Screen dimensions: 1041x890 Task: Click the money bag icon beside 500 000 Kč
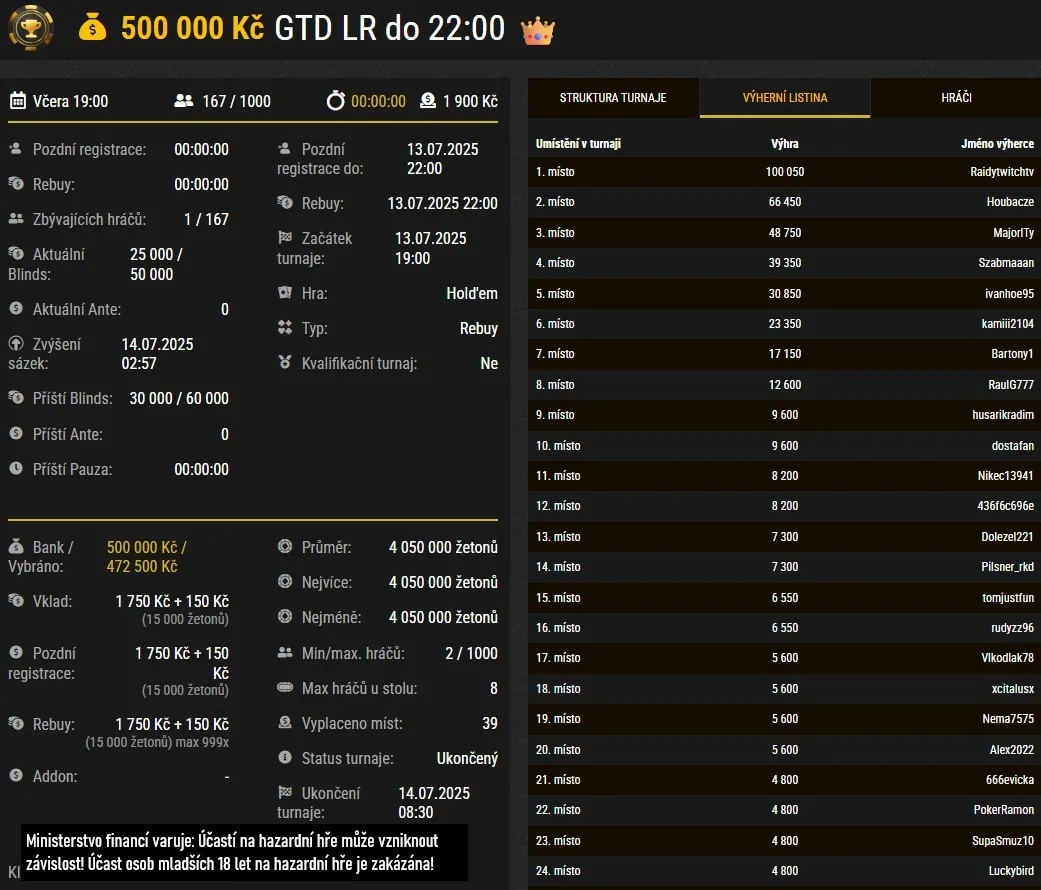tap(92, 28)
